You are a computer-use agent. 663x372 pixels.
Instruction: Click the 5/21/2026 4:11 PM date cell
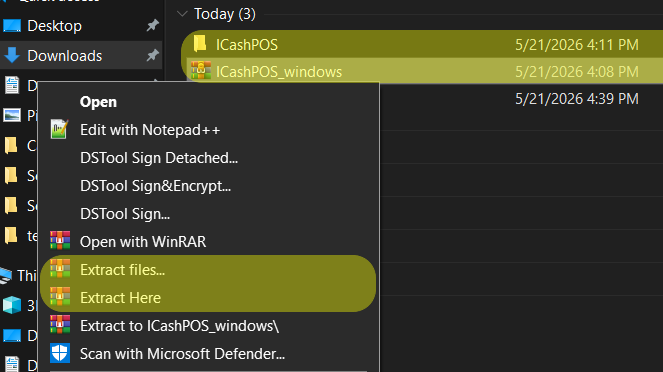coord(577,45)
